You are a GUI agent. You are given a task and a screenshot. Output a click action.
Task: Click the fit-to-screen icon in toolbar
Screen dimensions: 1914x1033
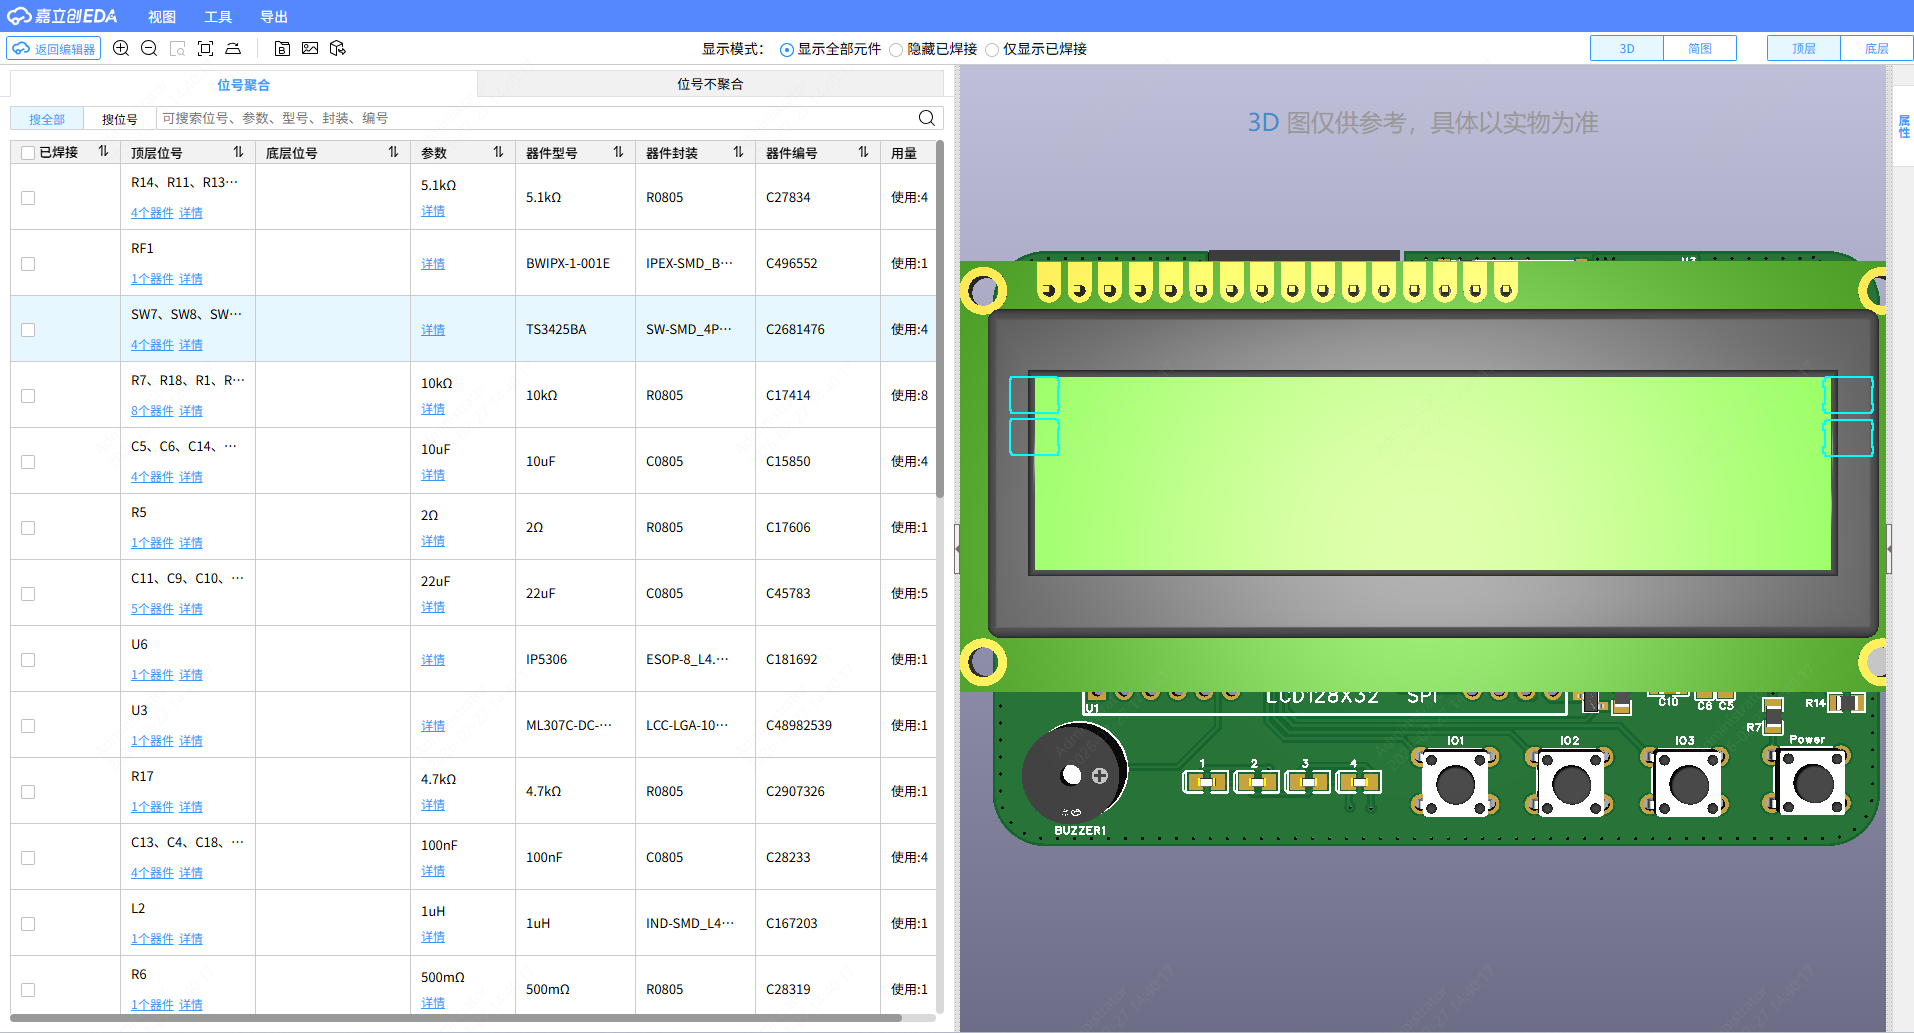tap(205, 48)
